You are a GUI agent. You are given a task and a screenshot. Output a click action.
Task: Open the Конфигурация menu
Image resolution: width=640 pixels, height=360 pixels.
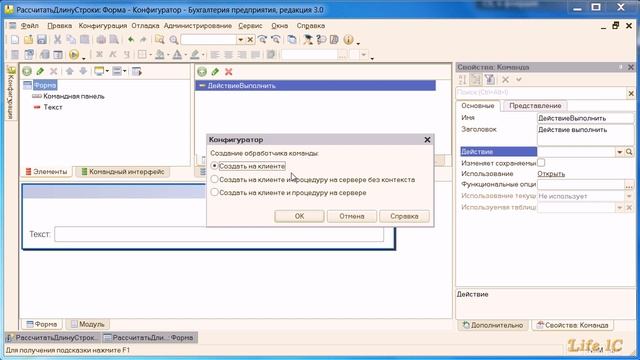103,26
